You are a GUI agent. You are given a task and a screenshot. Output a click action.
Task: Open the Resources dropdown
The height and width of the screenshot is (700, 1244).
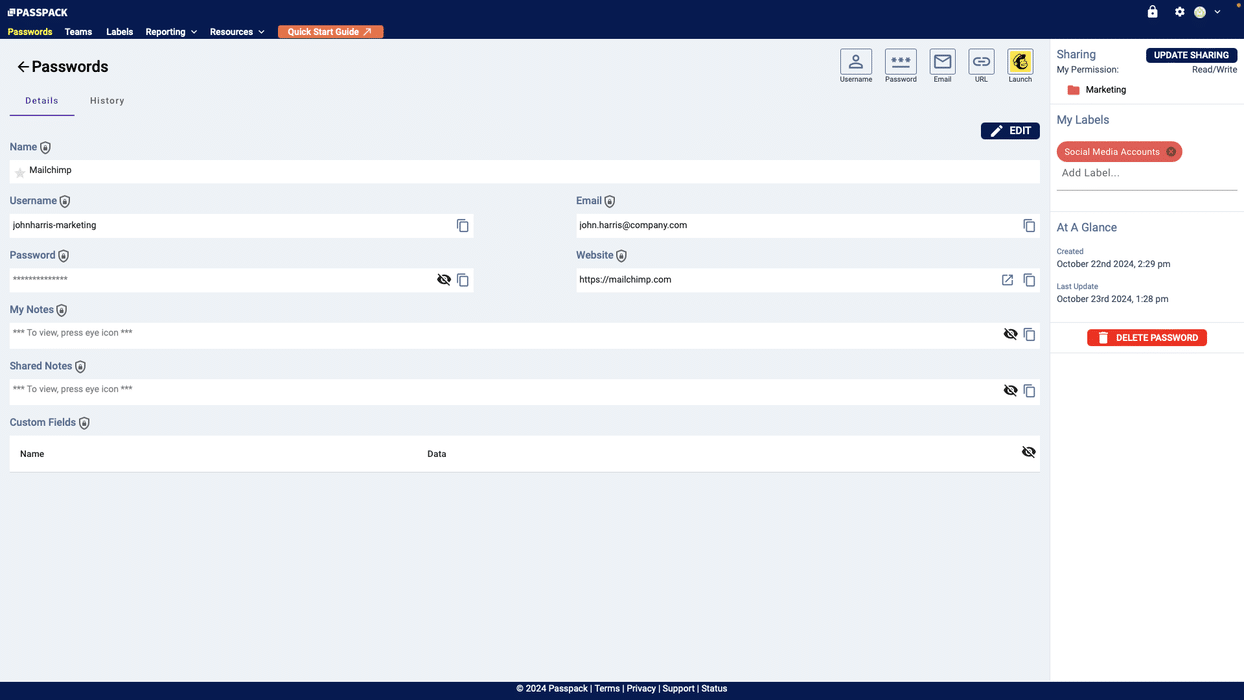[x=237, y=32]
